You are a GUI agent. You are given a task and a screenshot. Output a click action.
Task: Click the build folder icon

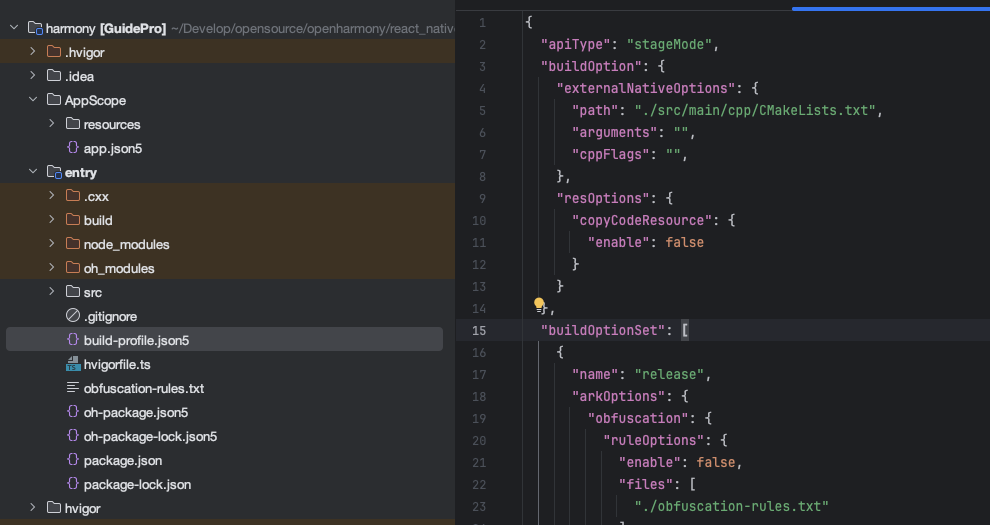pyautogui.click(x=73, y=220)
